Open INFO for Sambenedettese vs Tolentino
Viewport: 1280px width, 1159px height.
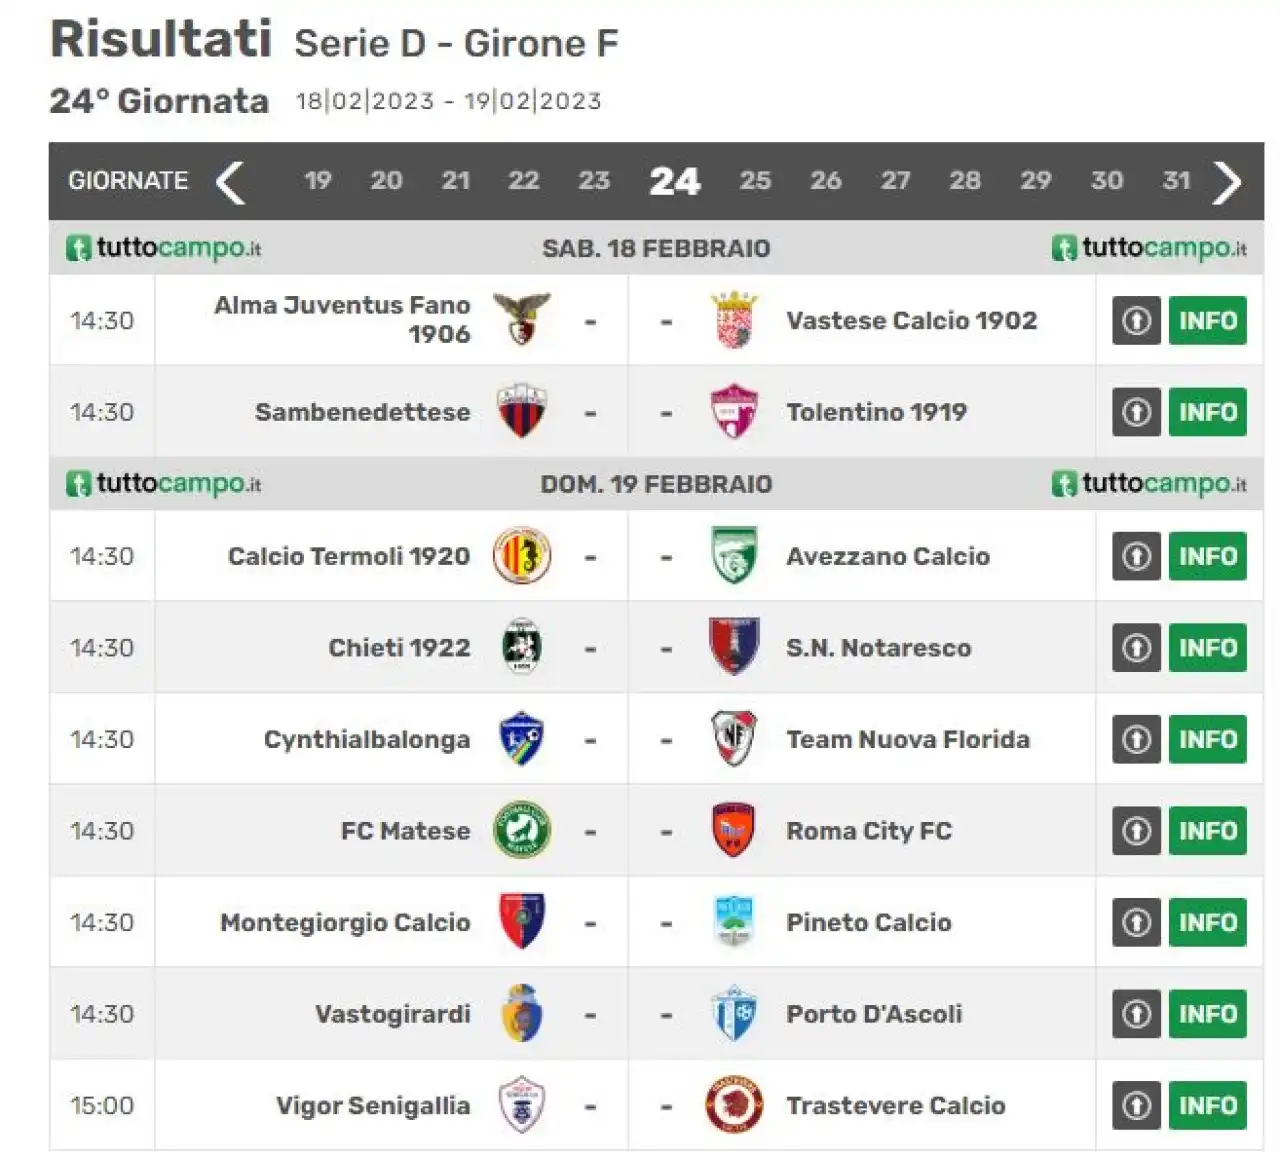coord(1207,412)
